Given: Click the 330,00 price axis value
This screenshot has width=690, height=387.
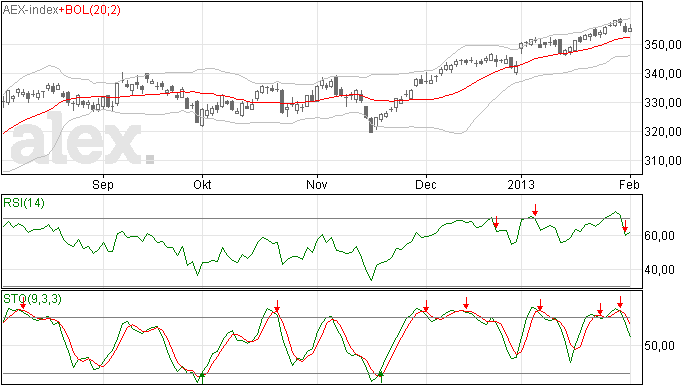Looking at the screenshot, I should tap(663, 103).
